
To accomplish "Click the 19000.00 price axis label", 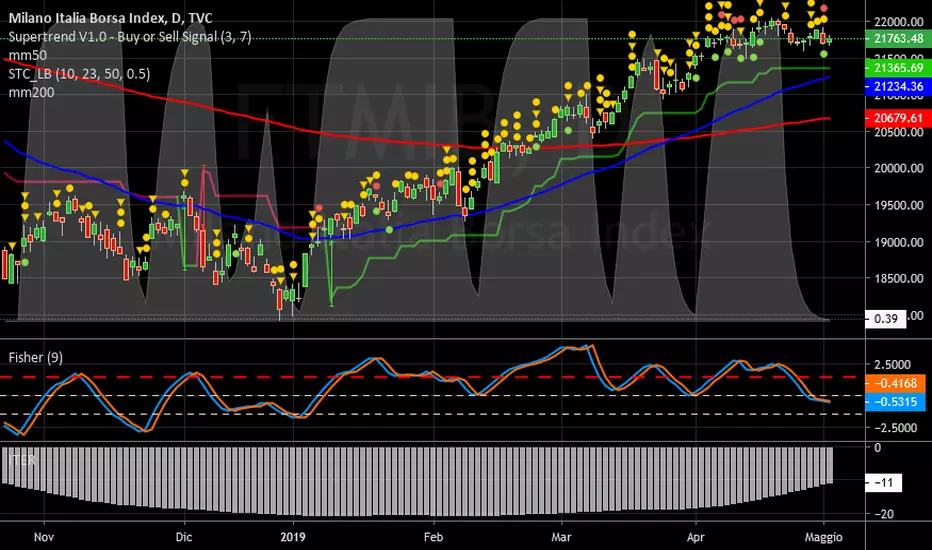I will coord(899,242).
